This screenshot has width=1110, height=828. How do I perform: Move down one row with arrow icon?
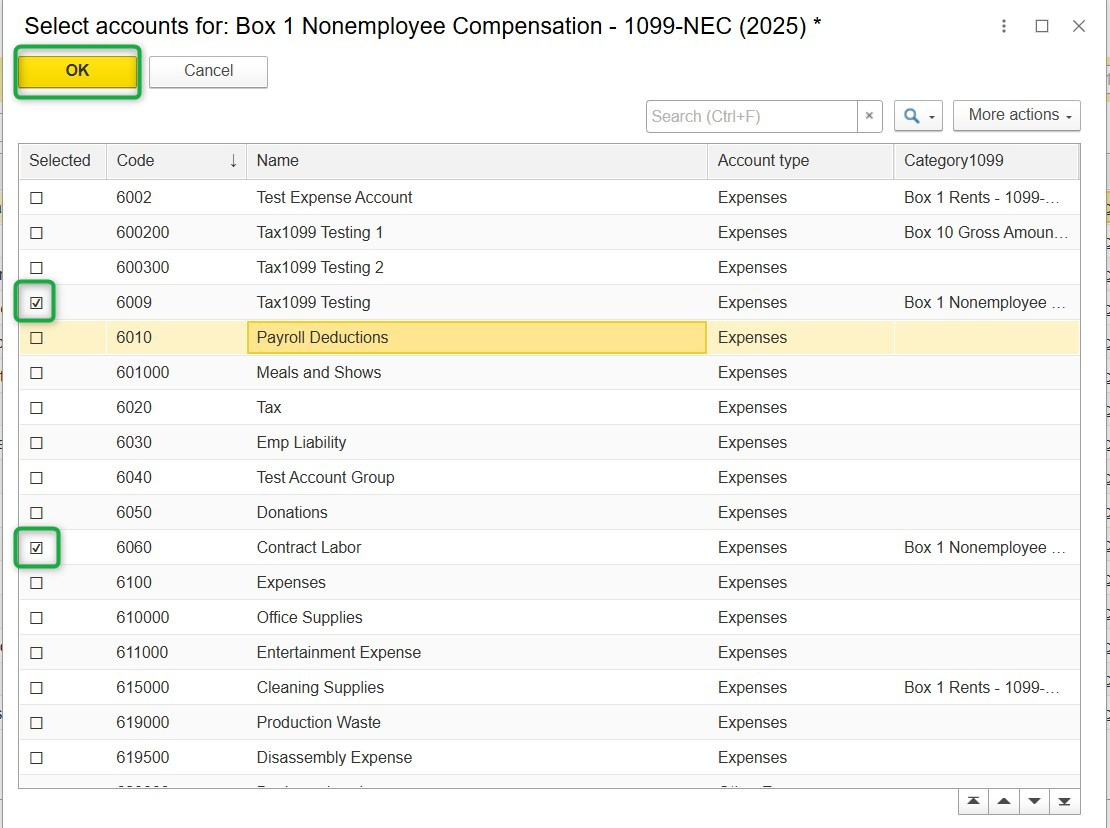[1034, 802]
